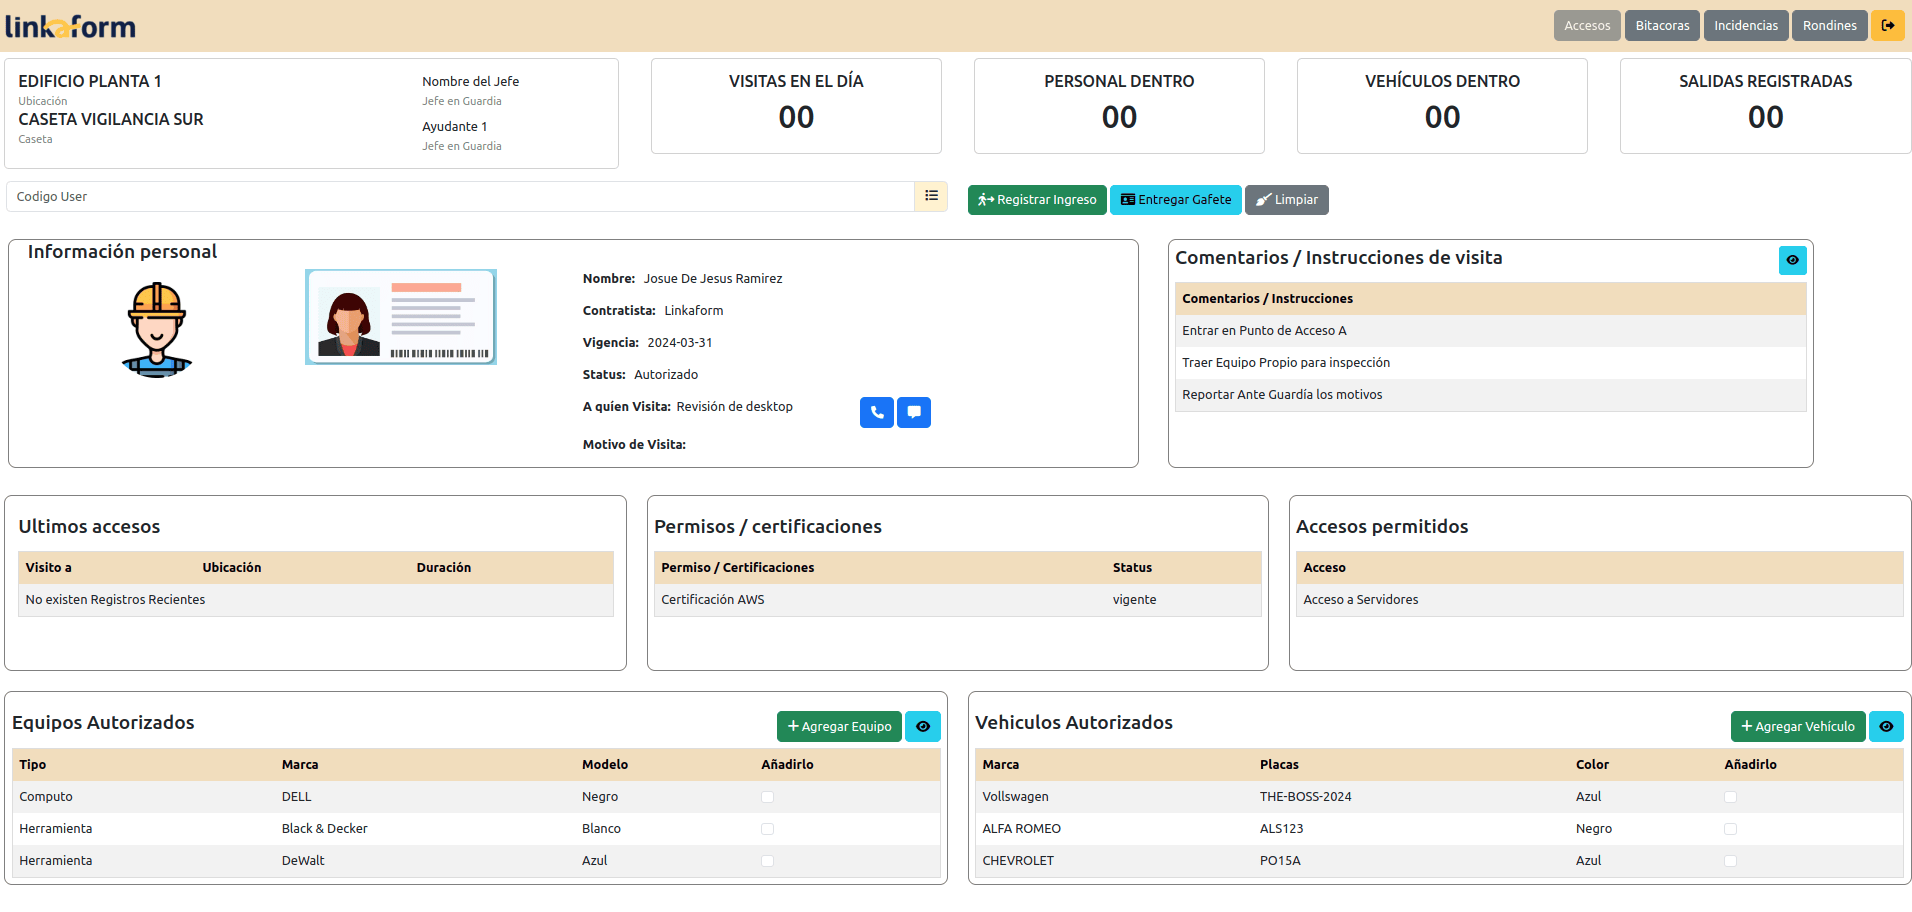Check Añadirlo for the DELL computo equipment
The height and width of the screenshot is (912, 1912).
pyautogui.click(x=766, y=797)
